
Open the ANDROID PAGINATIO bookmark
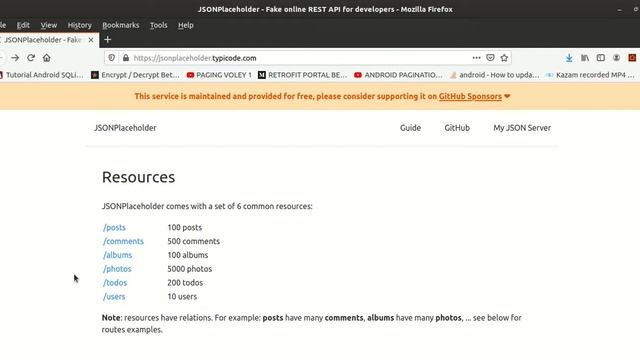point(398,75)
